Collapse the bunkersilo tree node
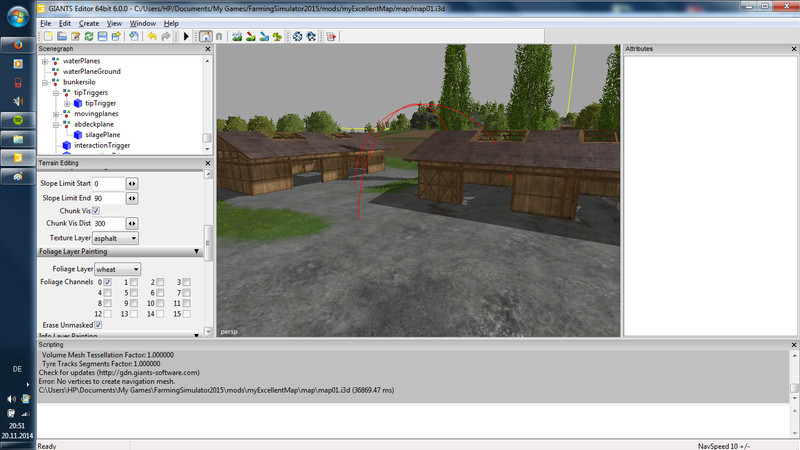The image size is (800, 450). tap(45, 82)
